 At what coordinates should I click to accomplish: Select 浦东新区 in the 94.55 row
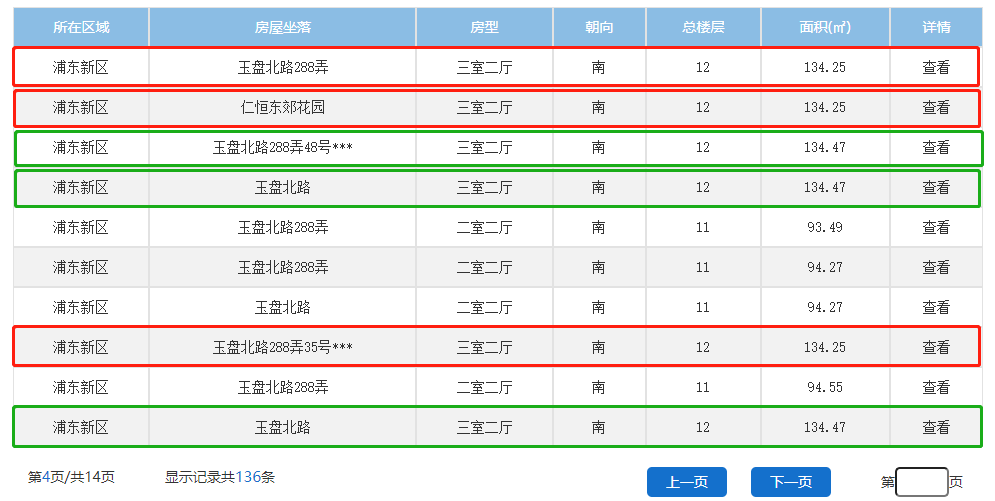pos(81,387)
